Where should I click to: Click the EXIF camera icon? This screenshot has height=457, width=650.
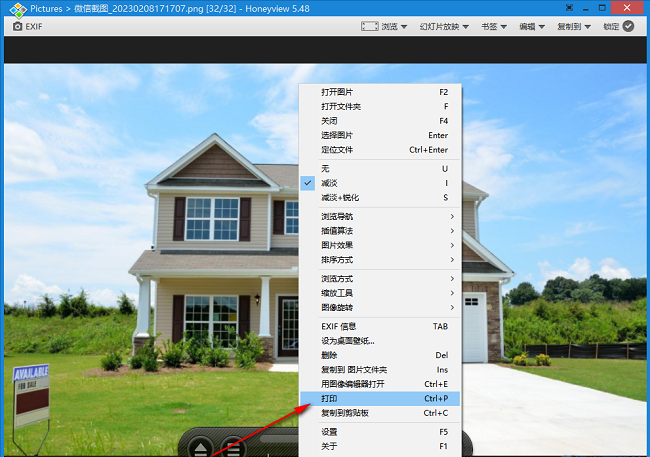[17, 26]
